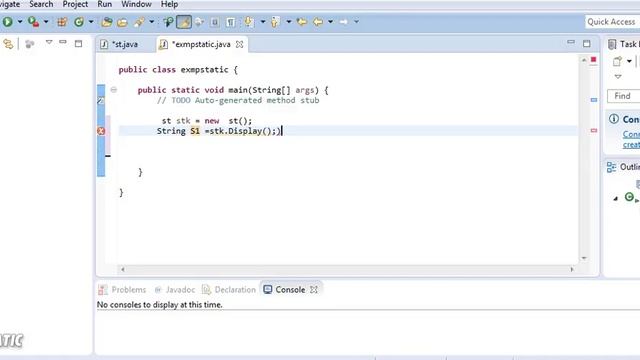Click red error square atop overview ruler
The image size is (640, 360).
pyautogui.click(x=593, y=60)
